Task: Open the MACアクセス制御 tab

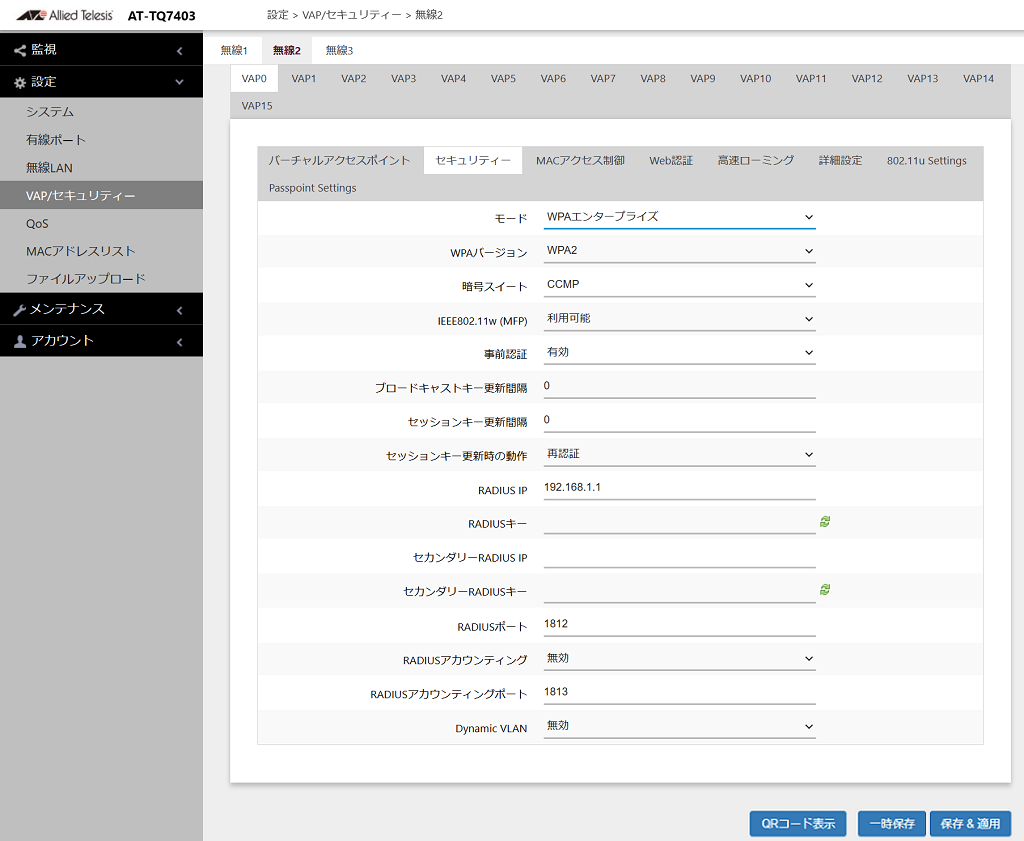Action: click(581, 161)
